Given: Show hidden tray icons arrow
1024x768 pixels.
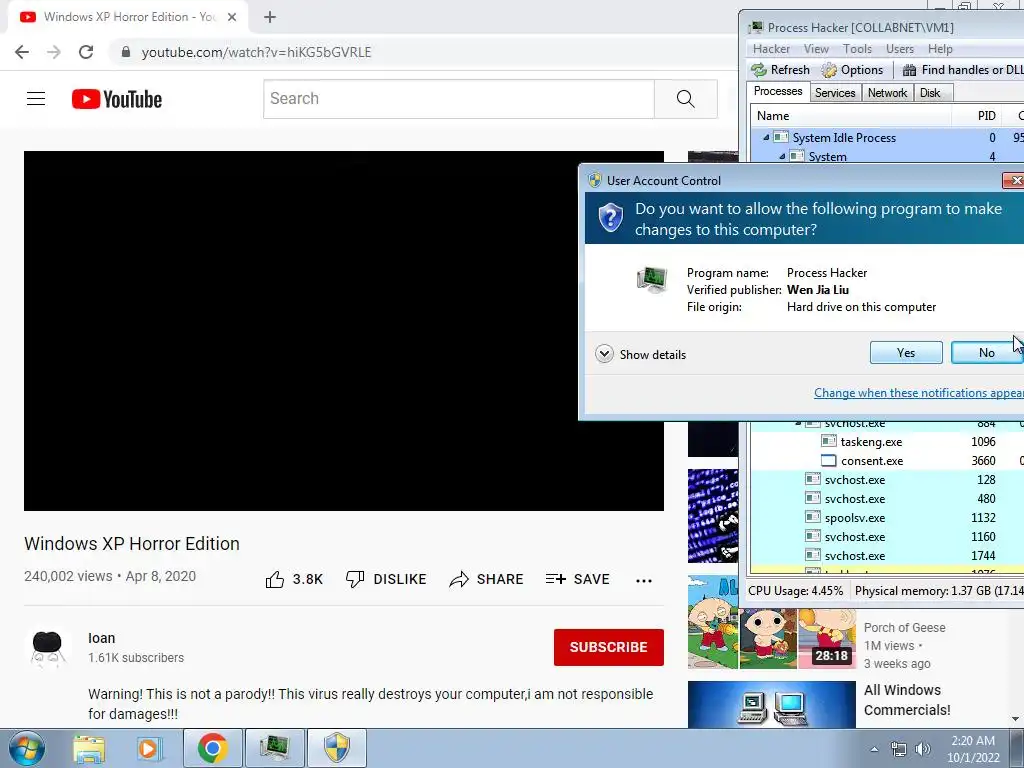Looking at the screenshot, I should coord(874,749).
